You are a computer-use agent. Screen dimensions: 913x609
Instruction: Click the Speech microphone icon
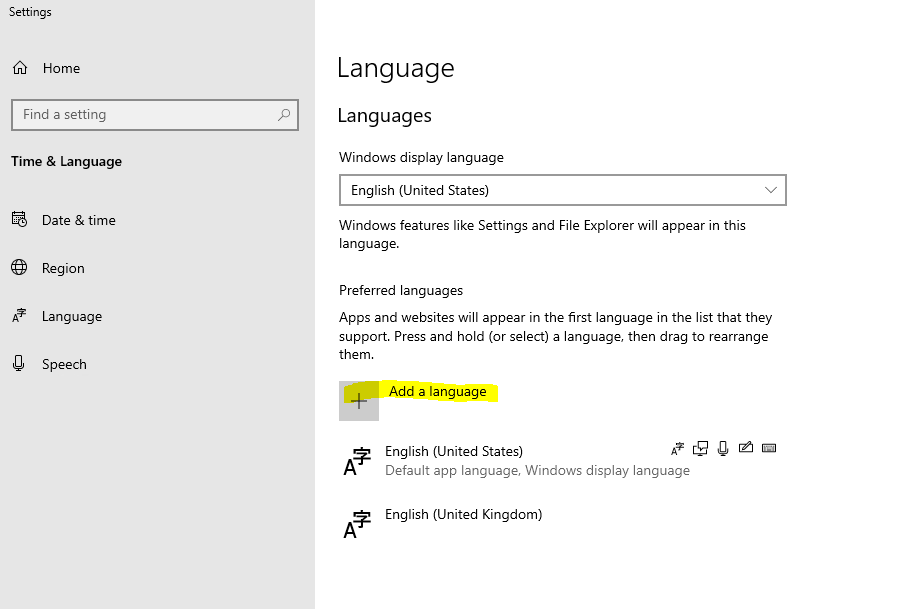[19, 363]
